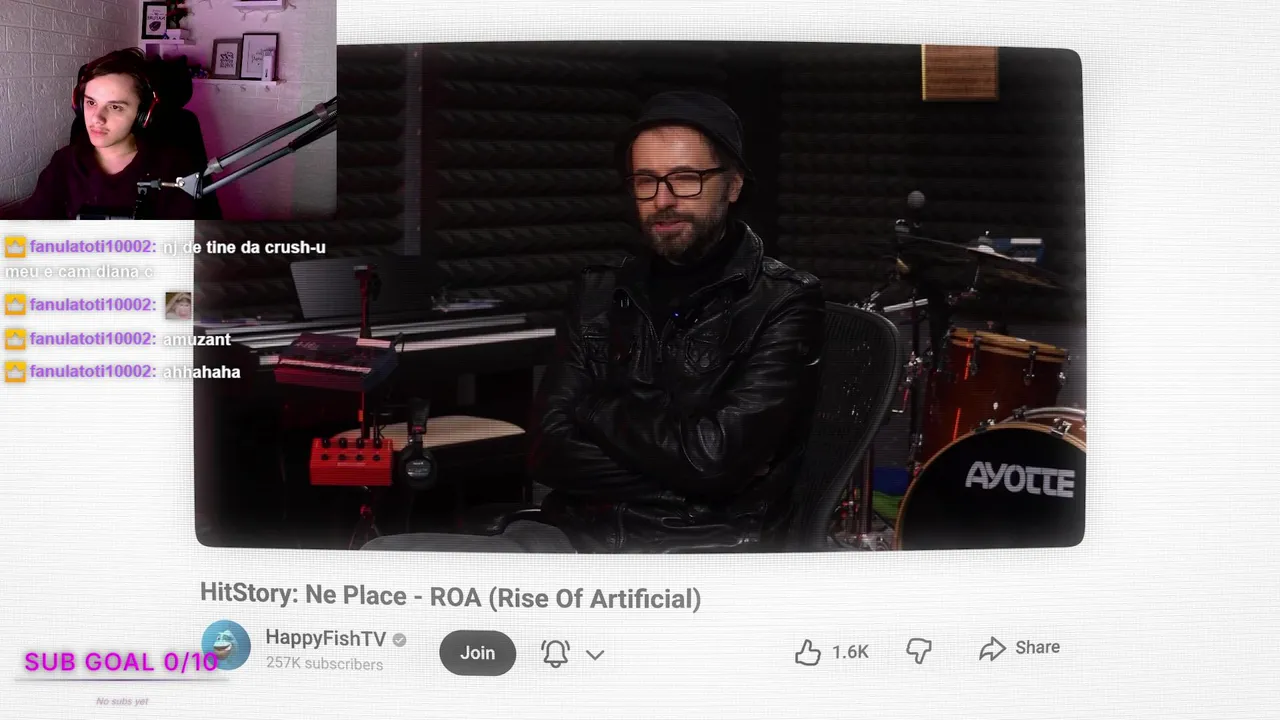Dislike the video with the thumbs-down icon
The width and height of the screenshot is (1280, 720).
(919, 651)
